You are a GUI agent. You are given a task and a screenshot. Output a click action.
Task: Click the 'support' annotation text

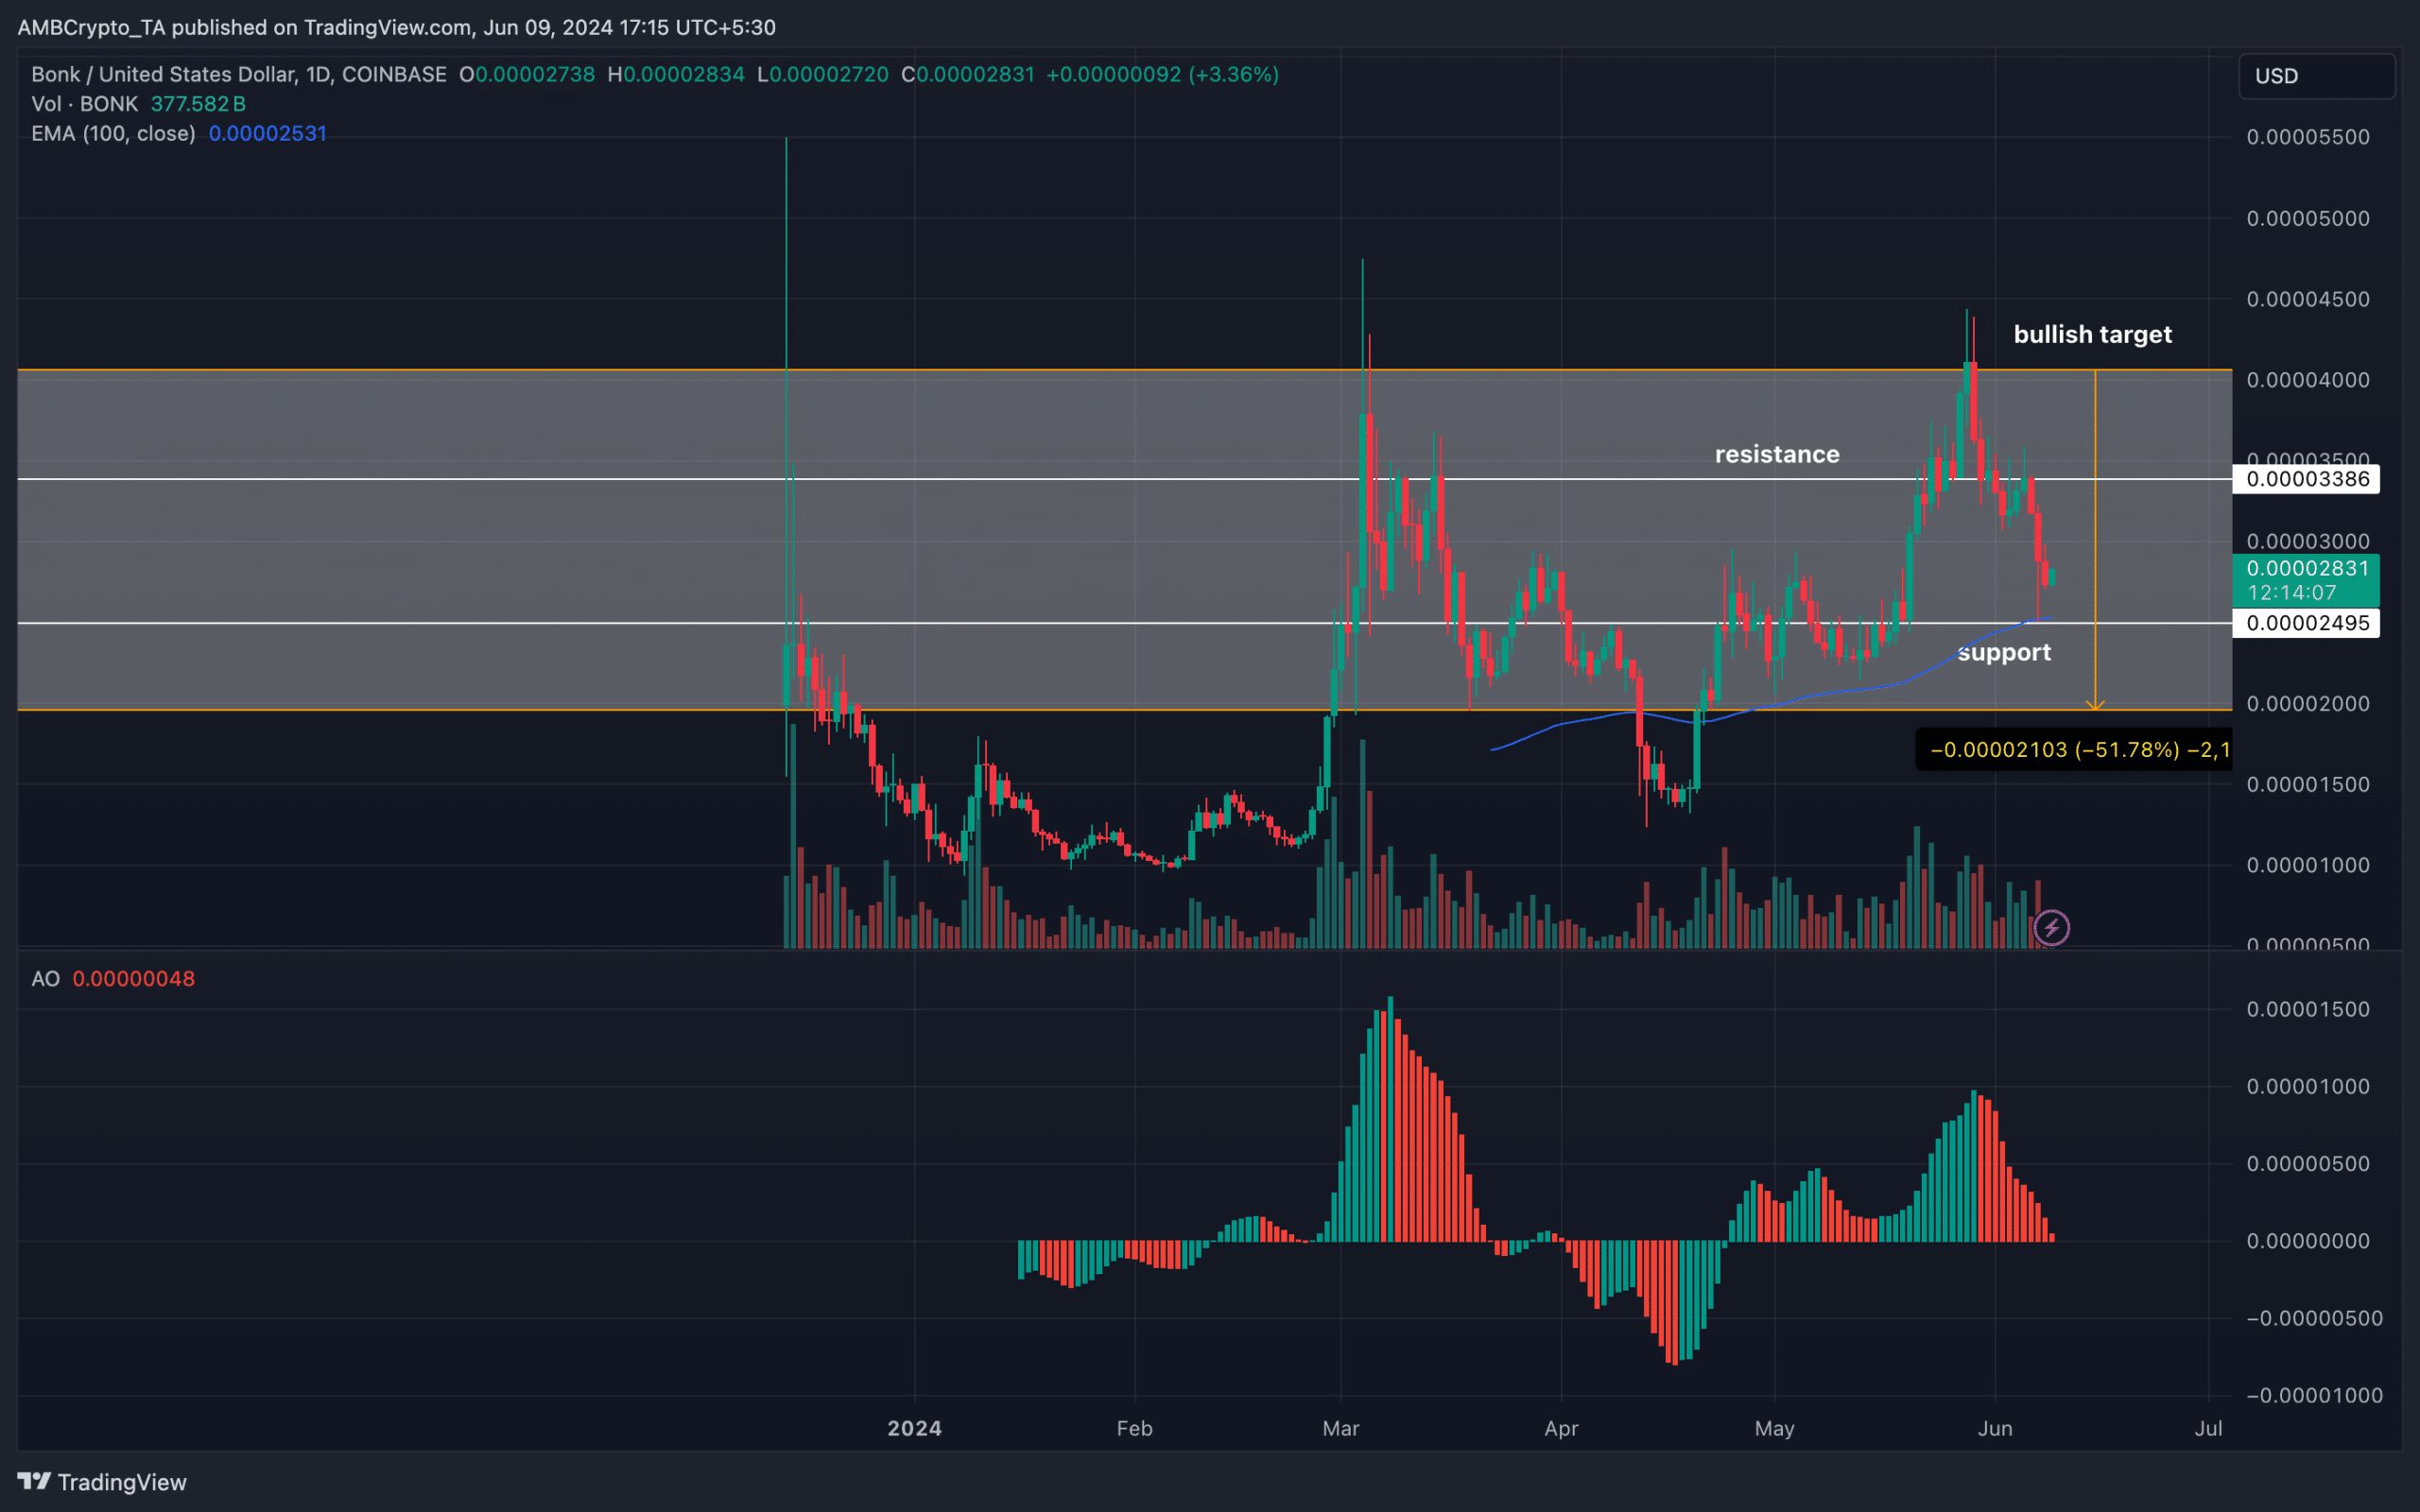click(2004, 652)
